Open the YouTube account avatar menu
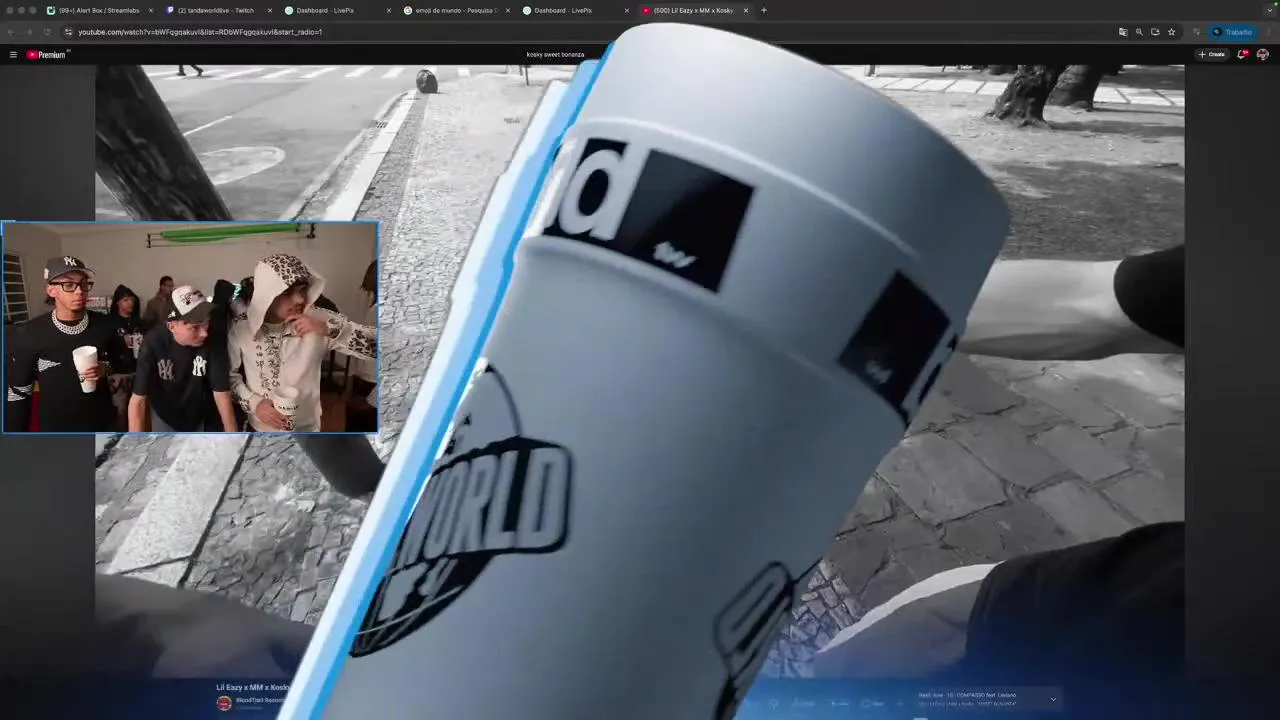The width and height of the screenshot is (1280, 720). 1263,54
